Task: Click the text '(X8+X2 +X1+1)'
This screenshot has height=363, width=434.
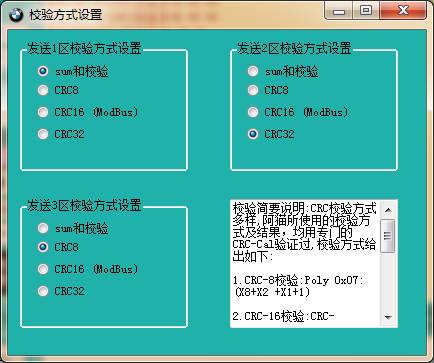Action: pyautogui.click(x=273, y=292)
